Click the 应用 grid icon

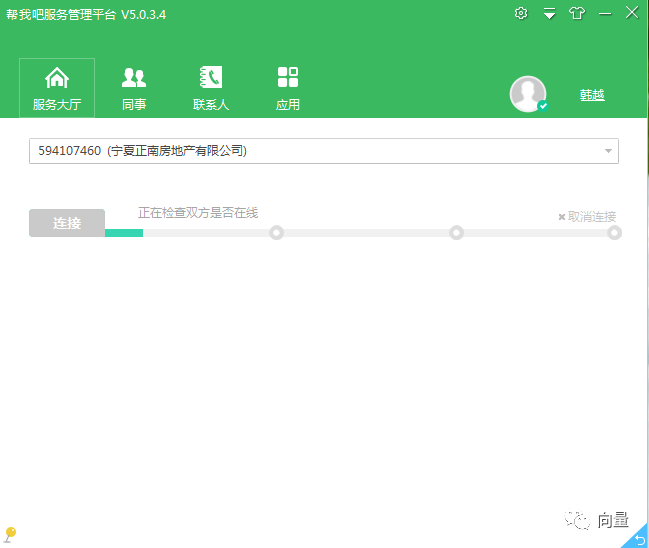click(288, 78)
